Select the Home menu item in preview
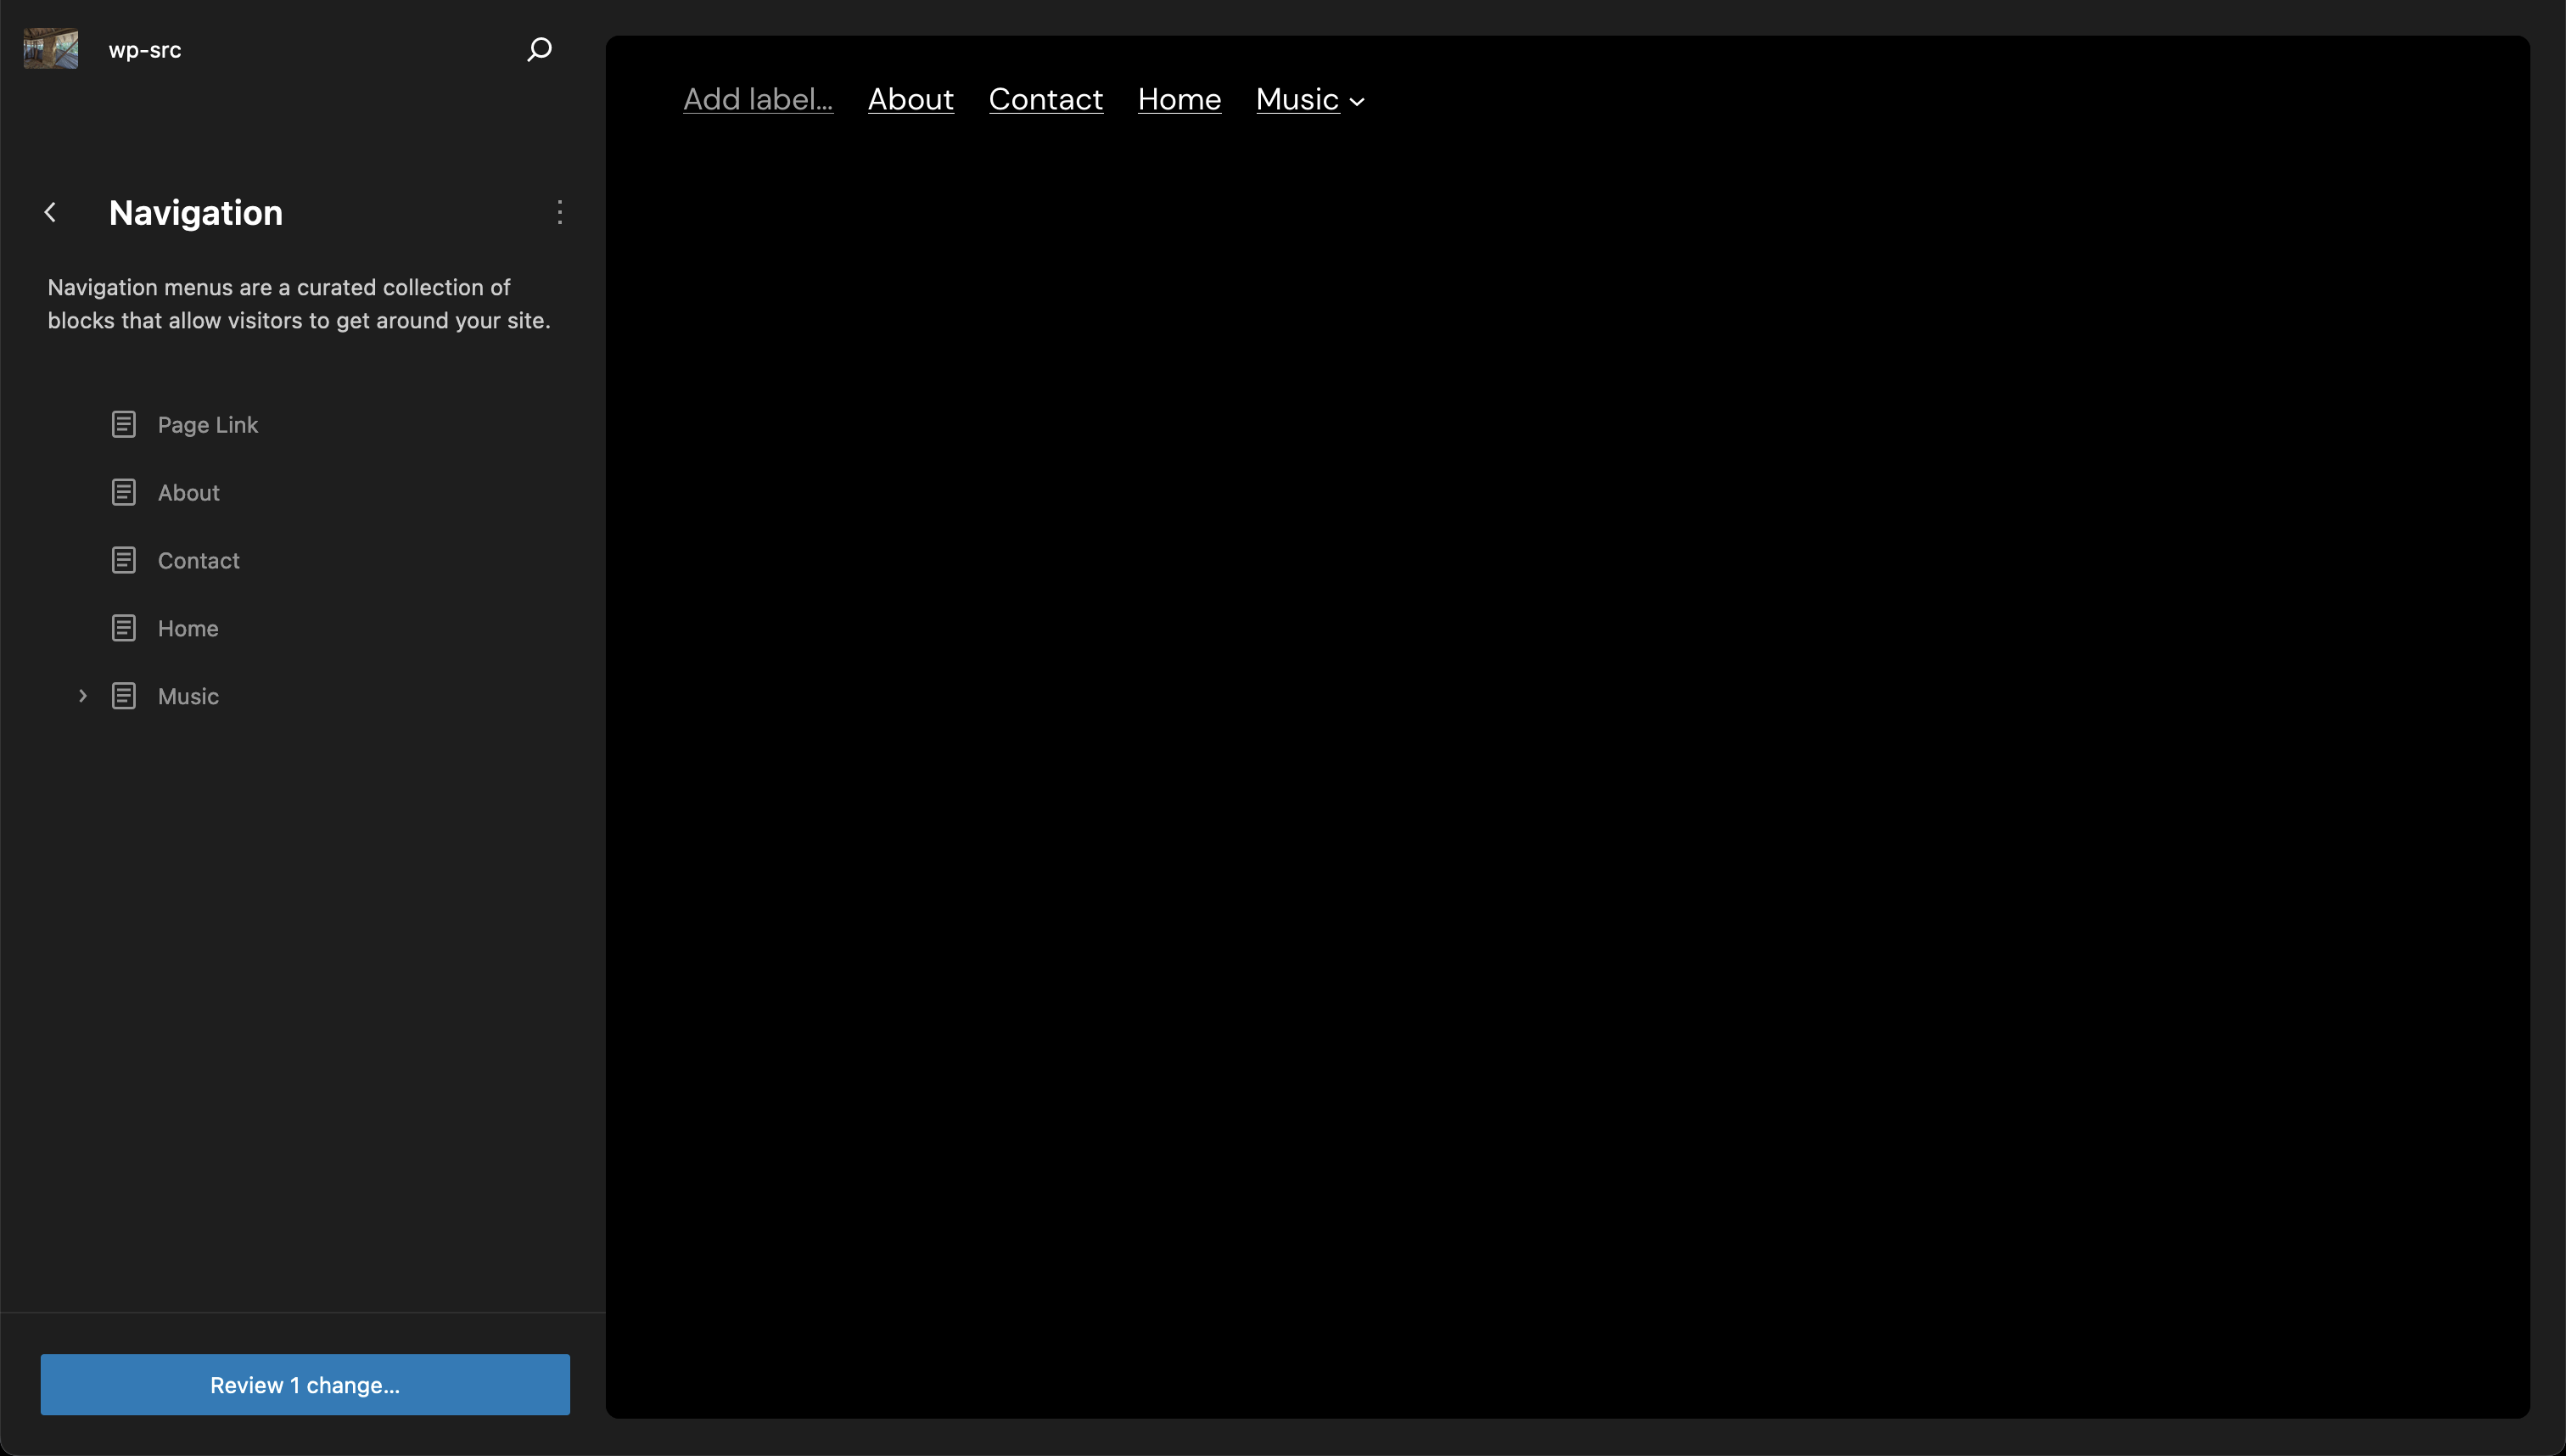Viewport: 2566px width, 1456px height. (x=1179, y=99)
